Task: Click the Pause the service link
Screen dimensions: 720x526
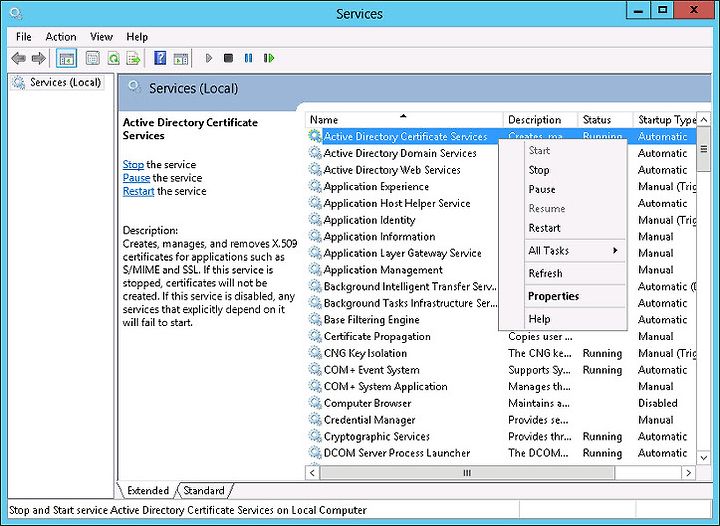Action: pos(136,178)
